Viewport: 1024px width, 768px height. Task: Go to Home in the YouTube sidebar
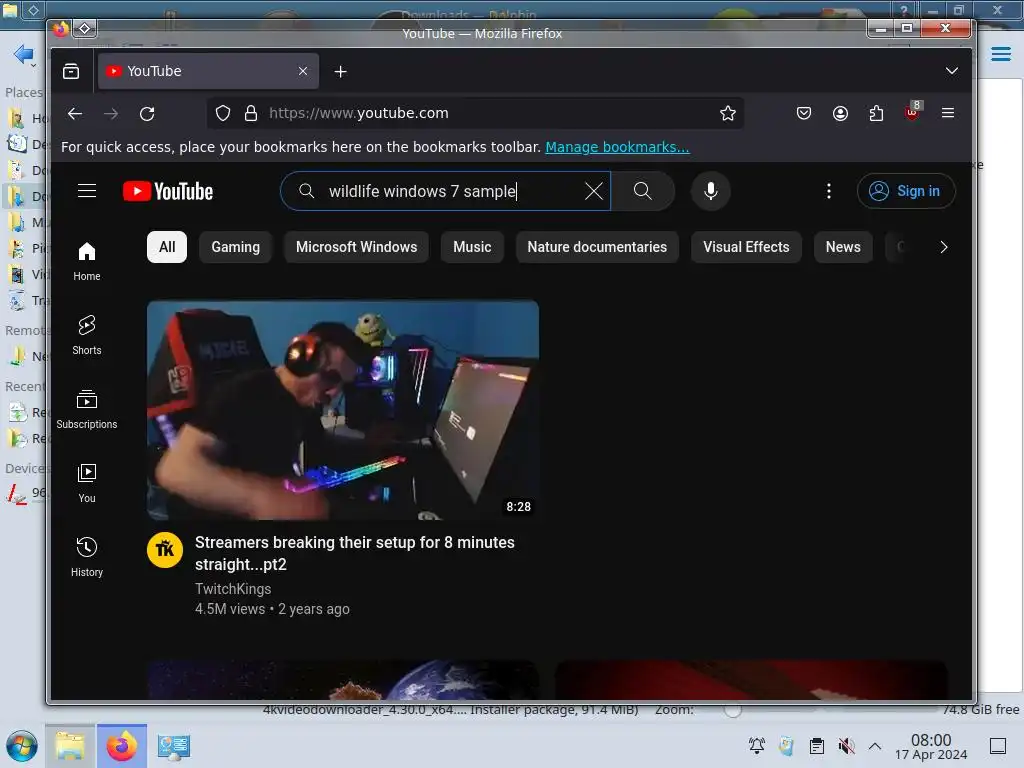point(87,261)
